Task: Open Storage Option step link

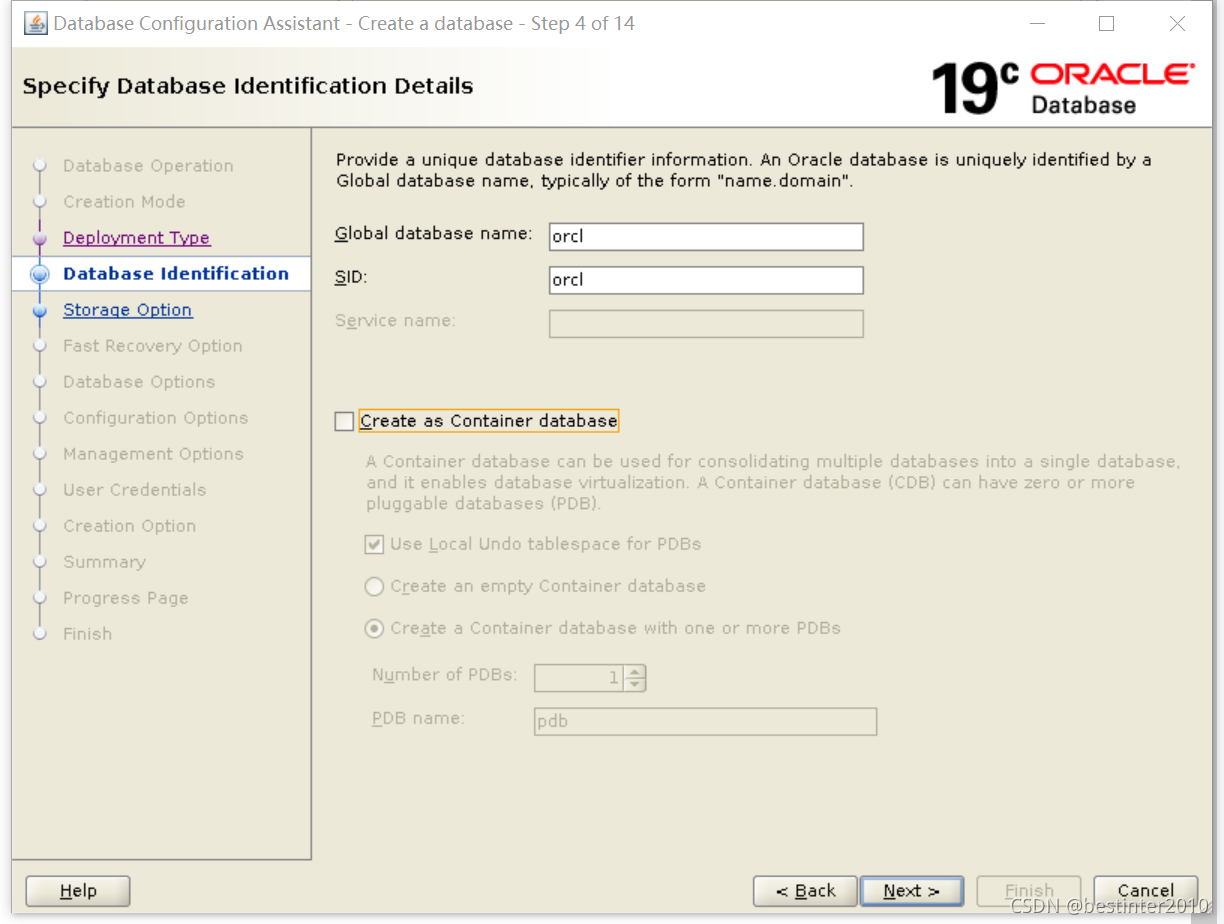Action: pyautogui.click(x=127, y=310)
